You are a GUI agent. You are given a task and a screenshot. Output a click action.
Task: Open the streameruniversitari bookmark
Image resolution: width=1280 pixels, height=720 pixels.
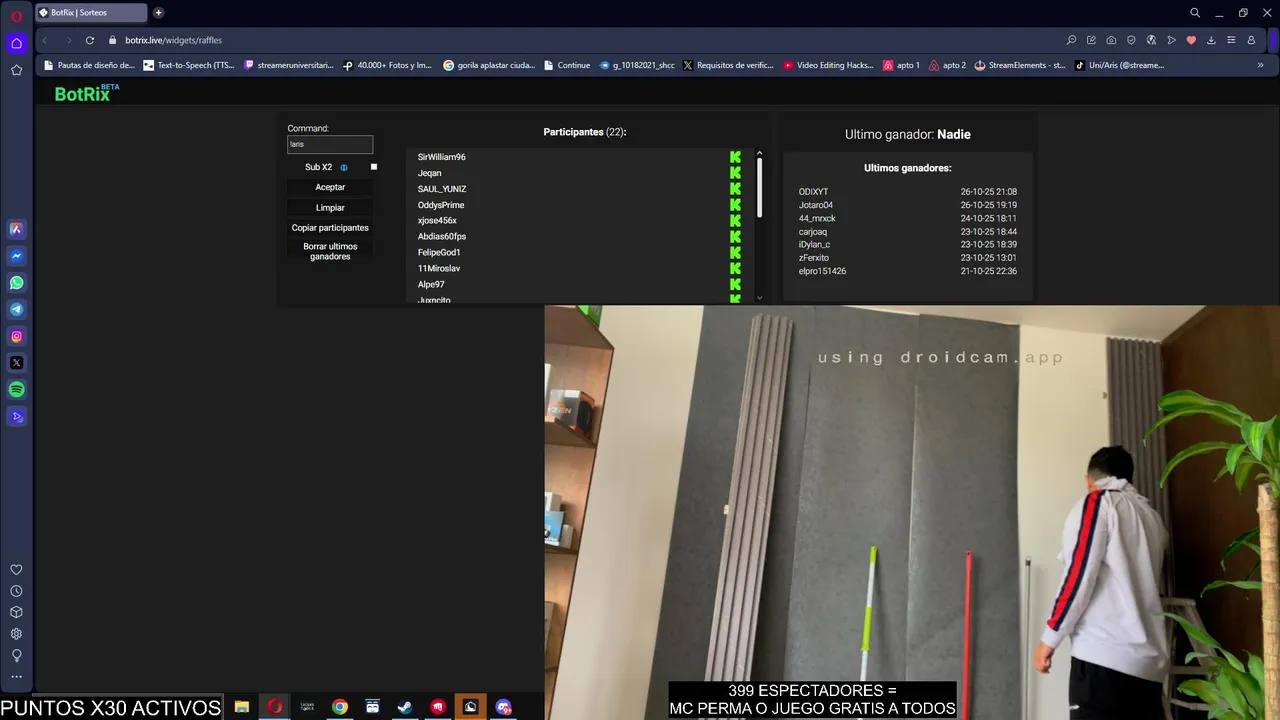point(289,65)
